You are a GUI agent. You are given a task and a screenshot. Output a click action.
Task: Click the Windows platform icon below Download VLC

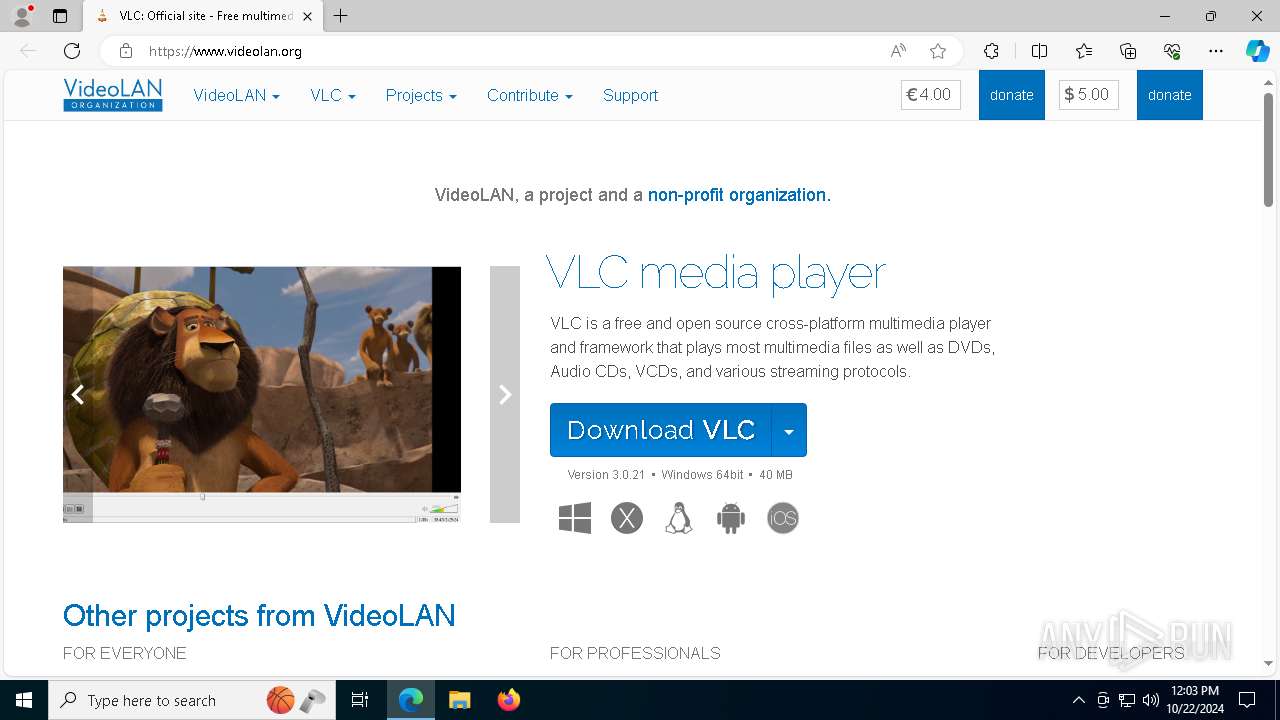(x=575, y=518)
